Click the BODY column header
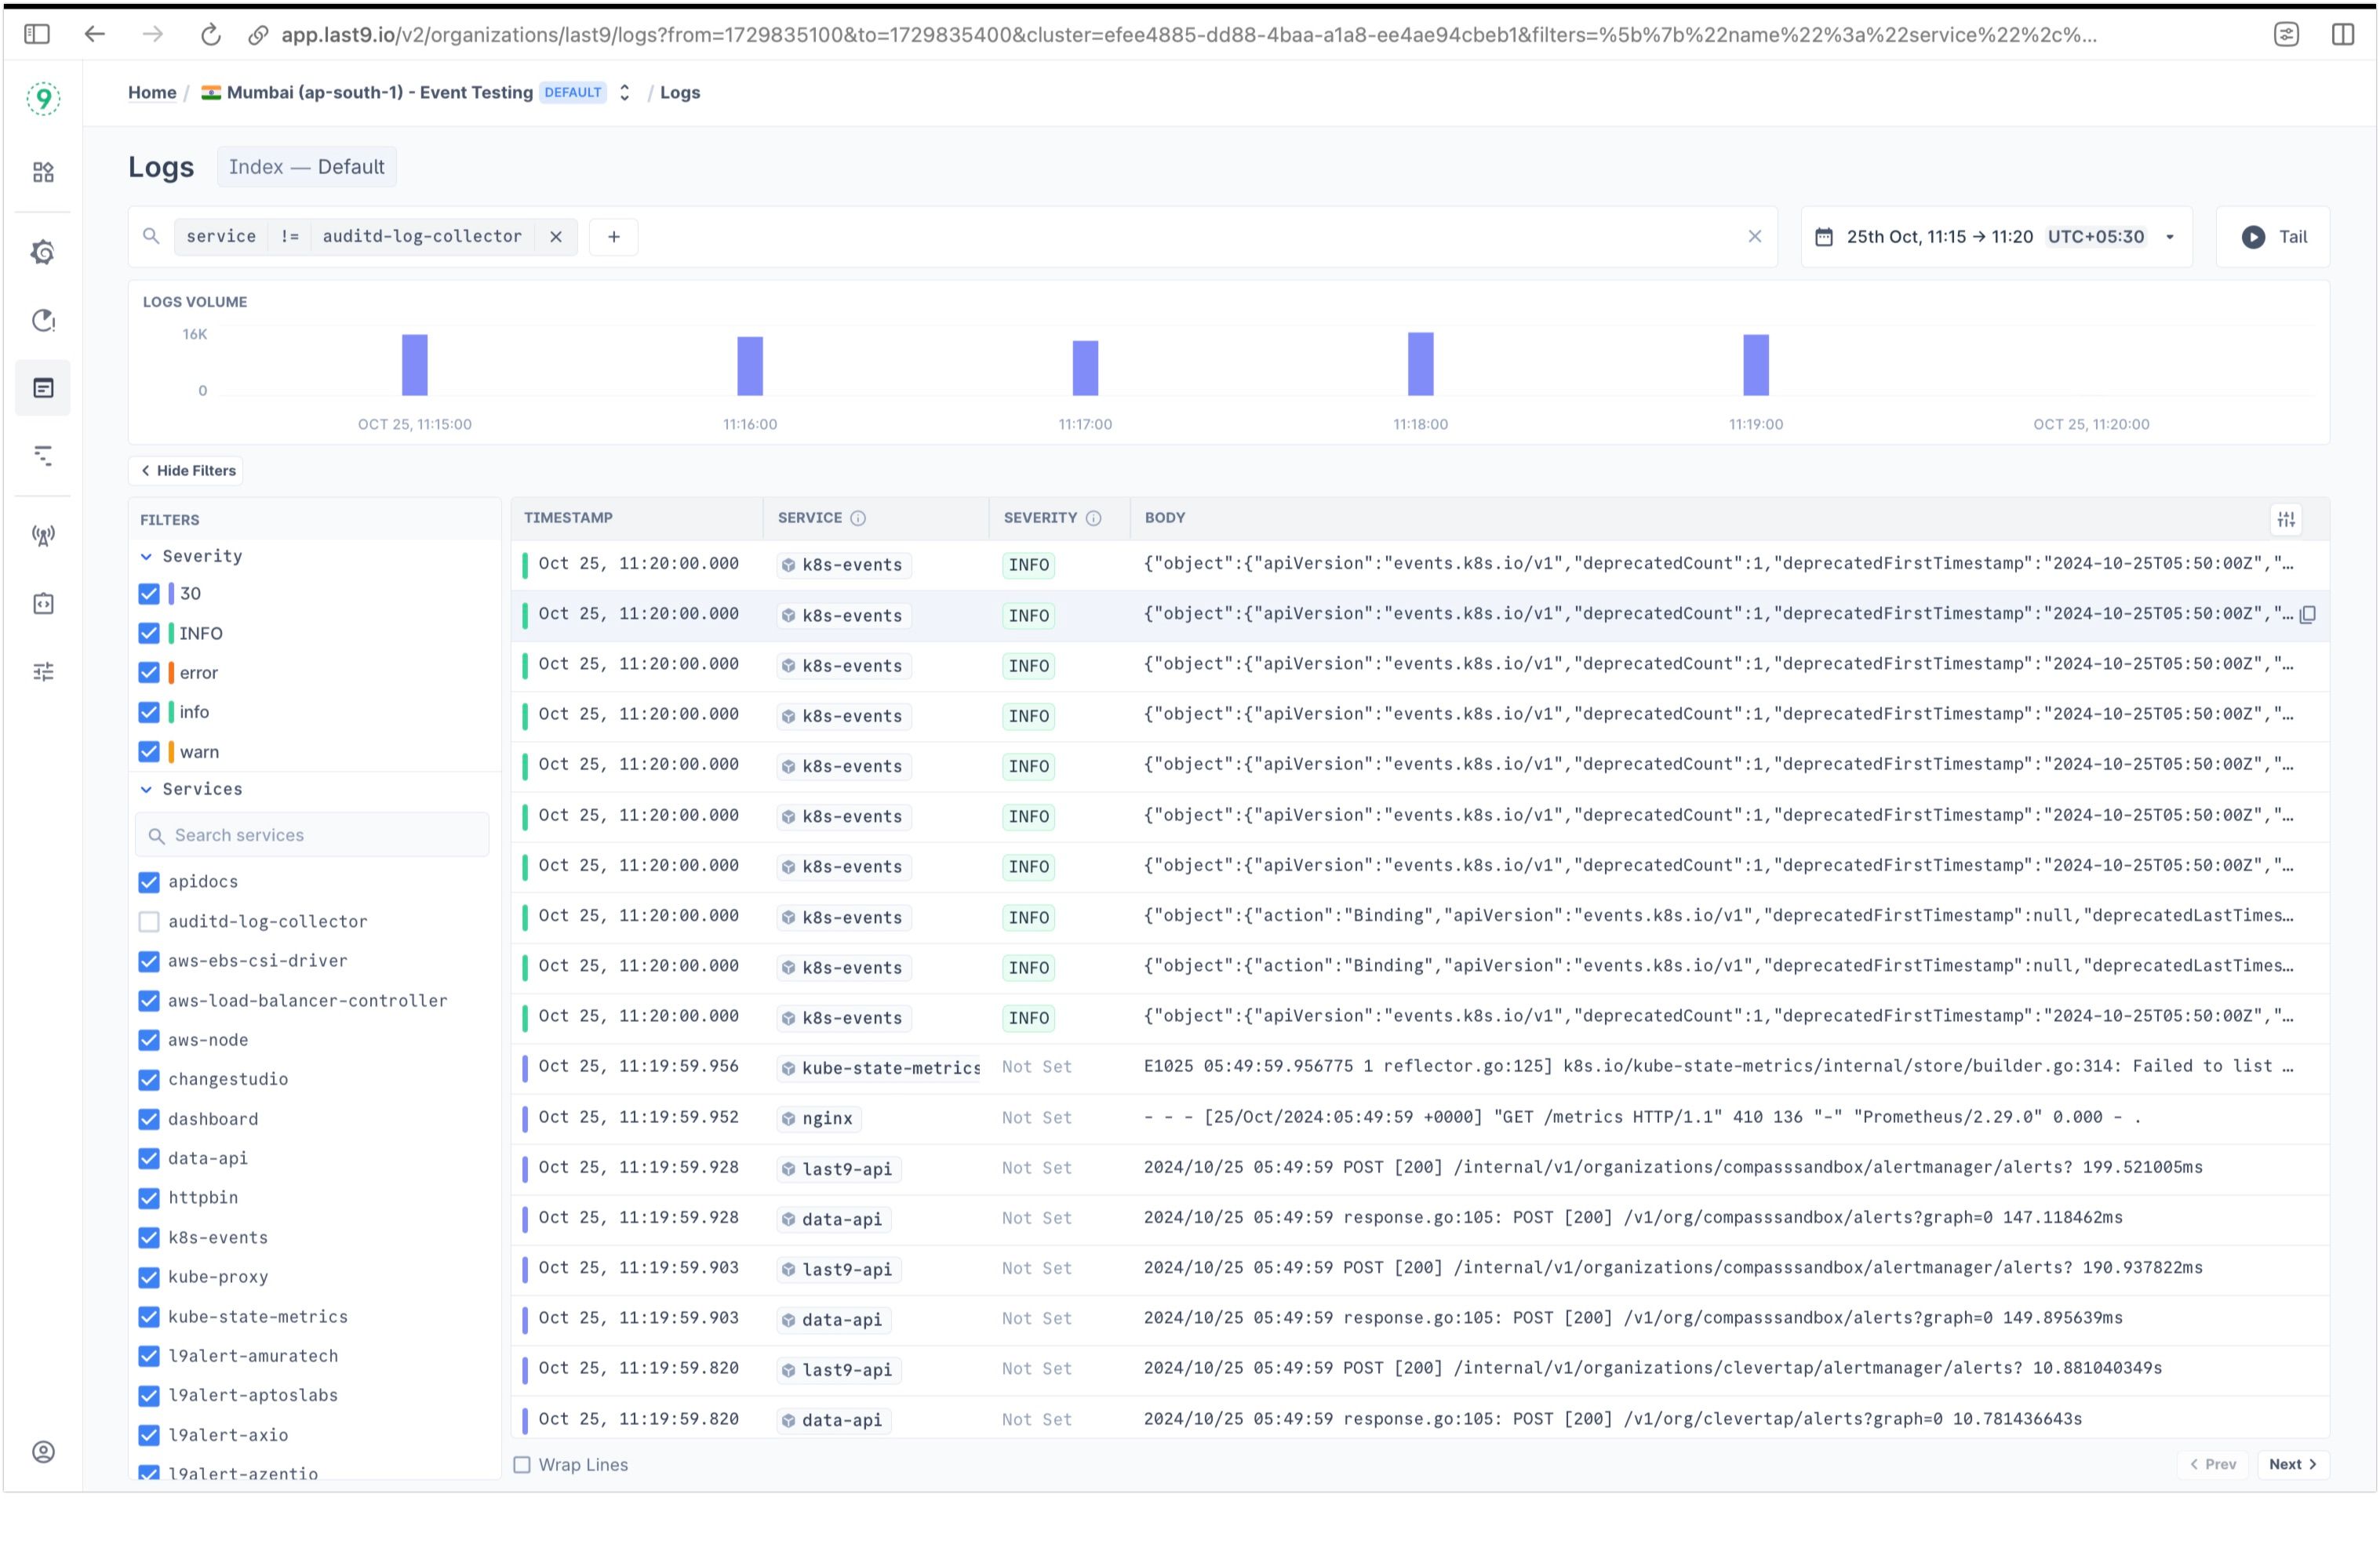The width and height of the screenshot is (2380, 1548). point(1165,518)
